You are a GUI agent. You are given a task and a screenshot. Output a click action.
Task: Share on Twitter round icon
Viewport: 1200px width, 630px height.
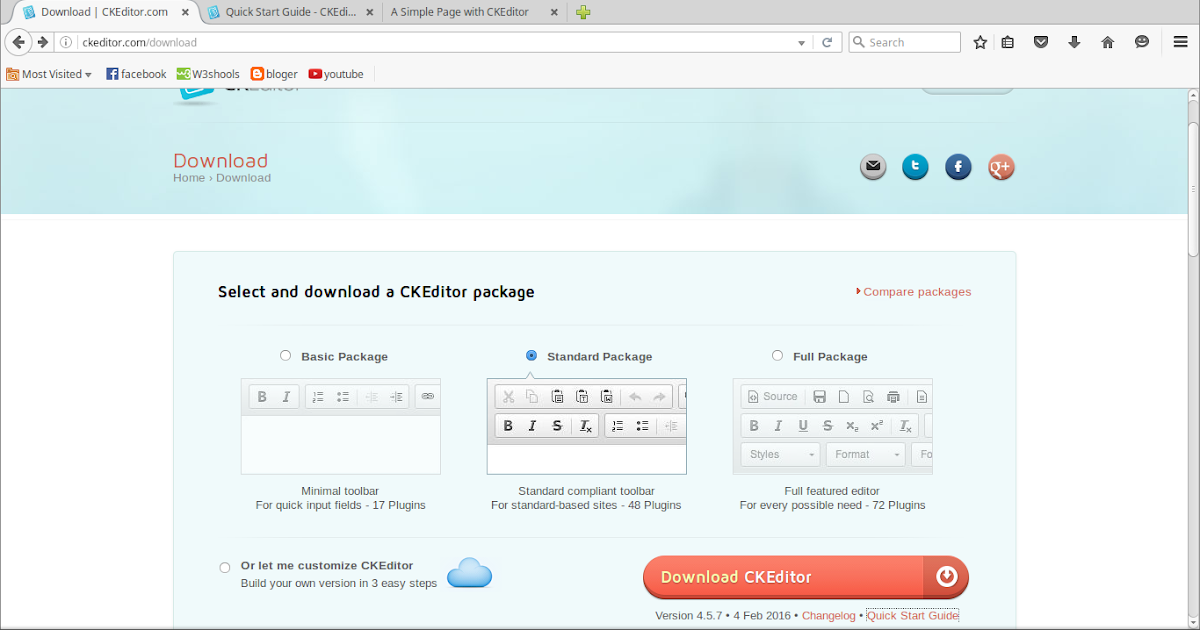(915, 167)
